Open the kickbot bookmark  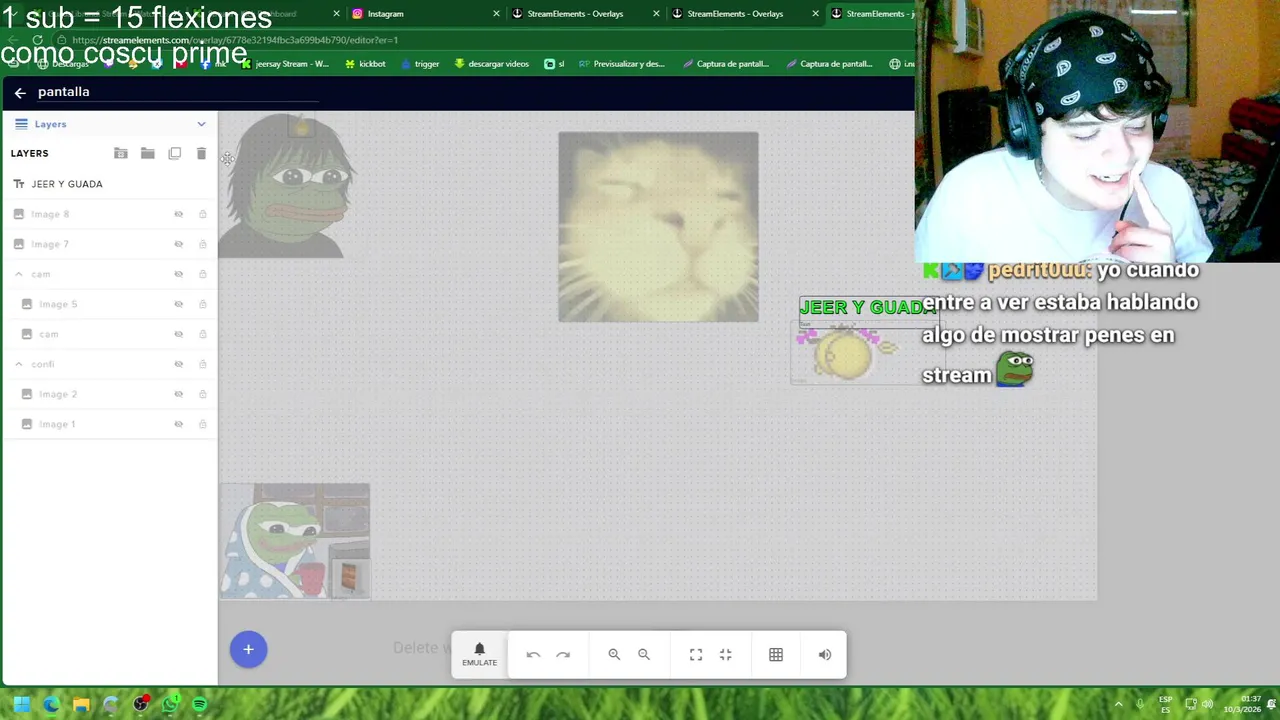pyautogui.click(x=365, y=64)
